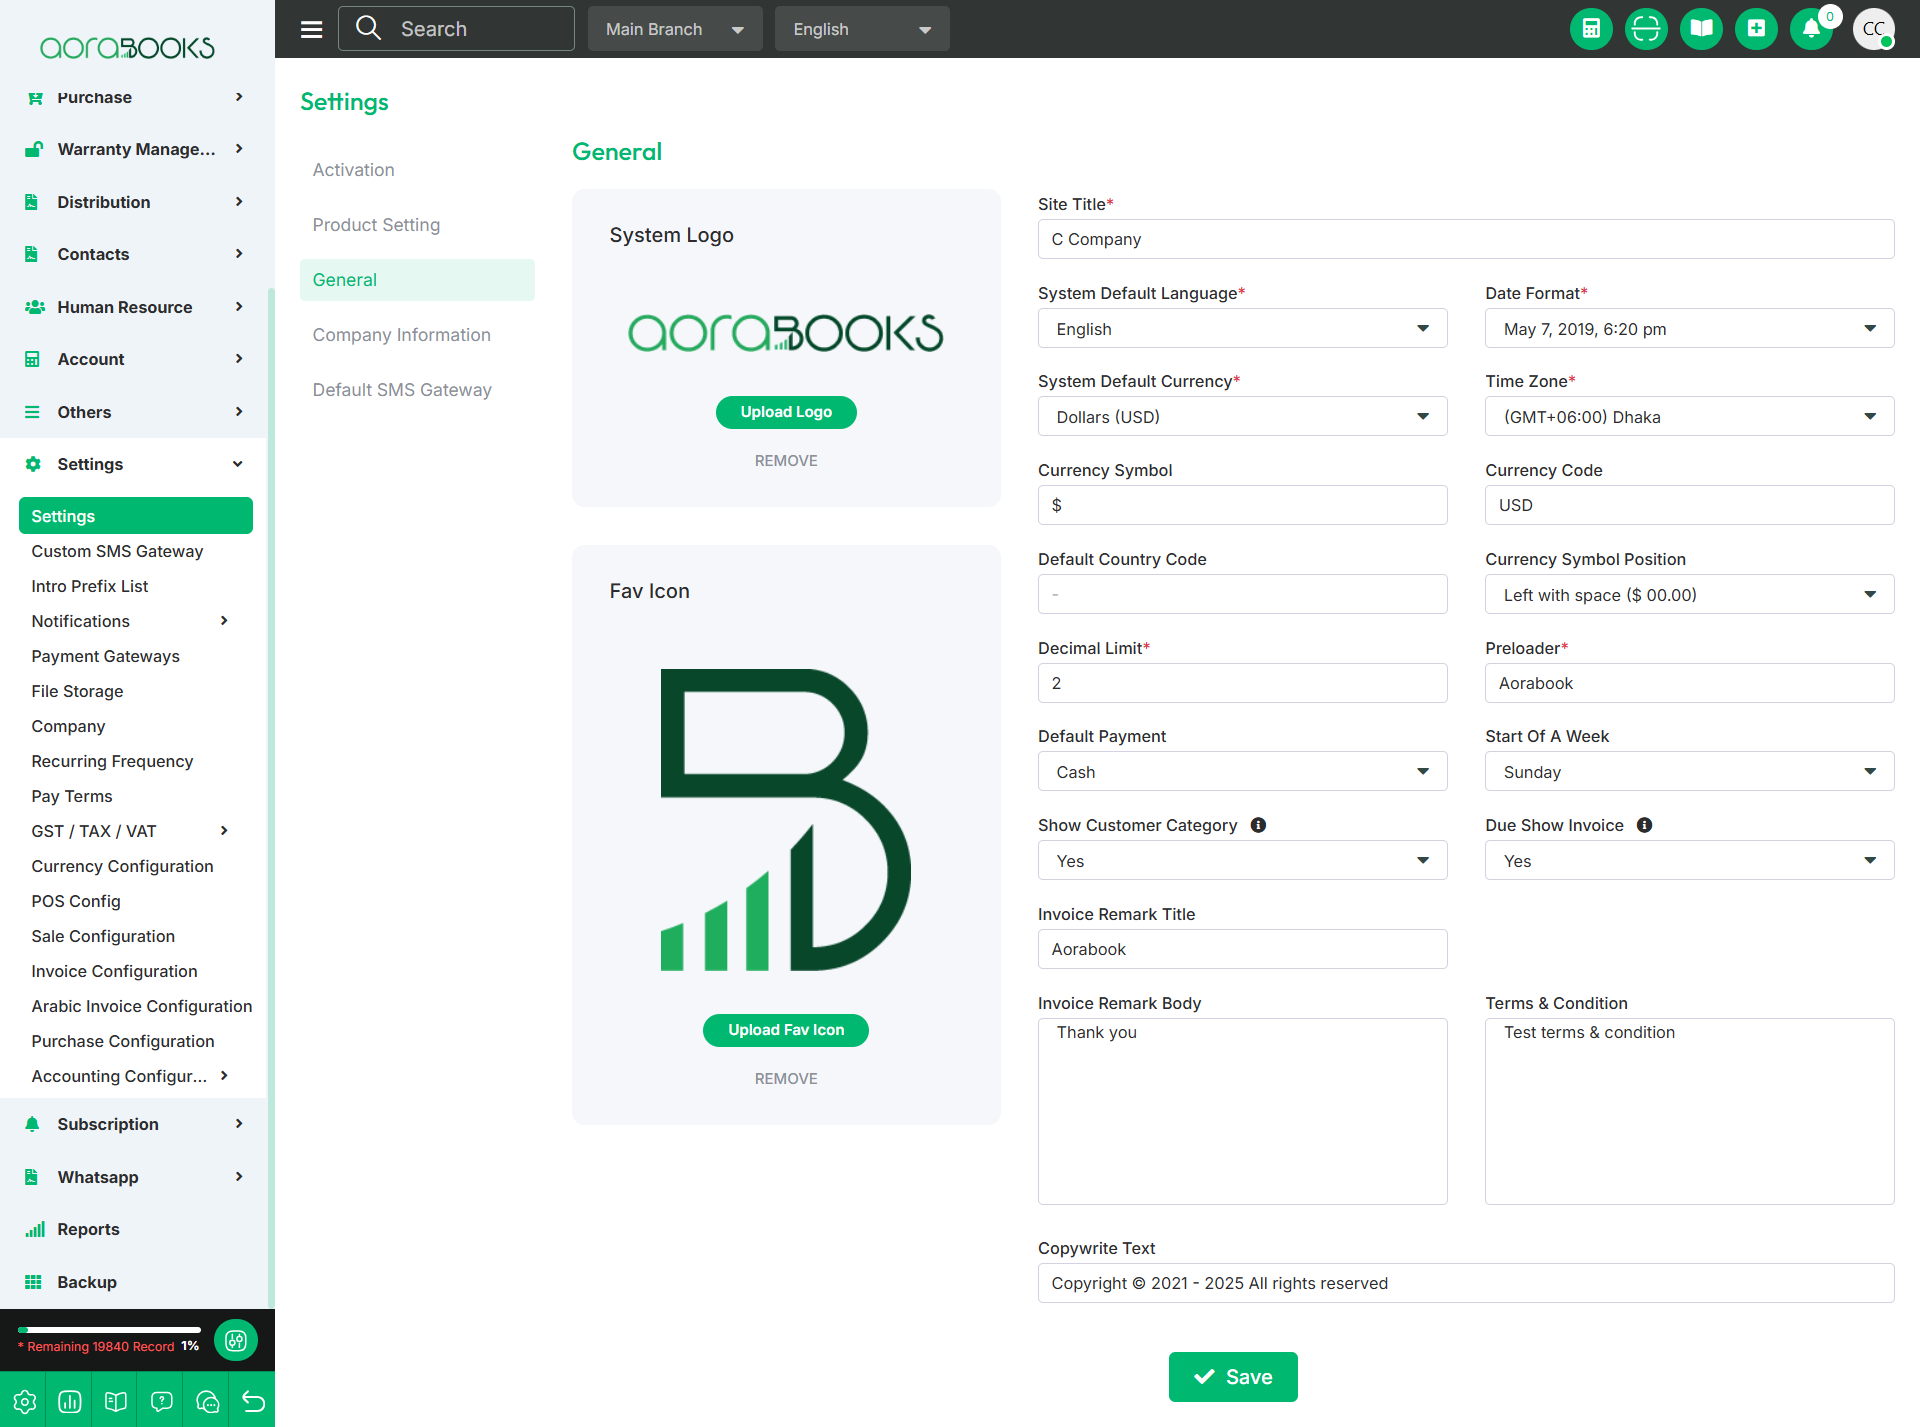Click the Site Title input field
The image size is (1920, 1427).
pos(1466,239)
